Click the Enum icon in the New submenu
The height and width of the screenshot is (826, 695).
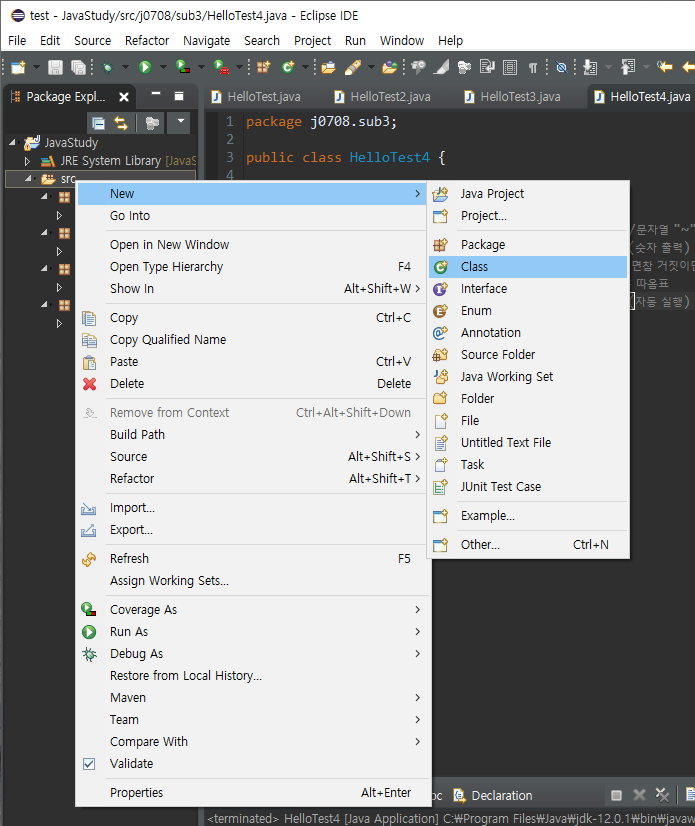[441, 311]
